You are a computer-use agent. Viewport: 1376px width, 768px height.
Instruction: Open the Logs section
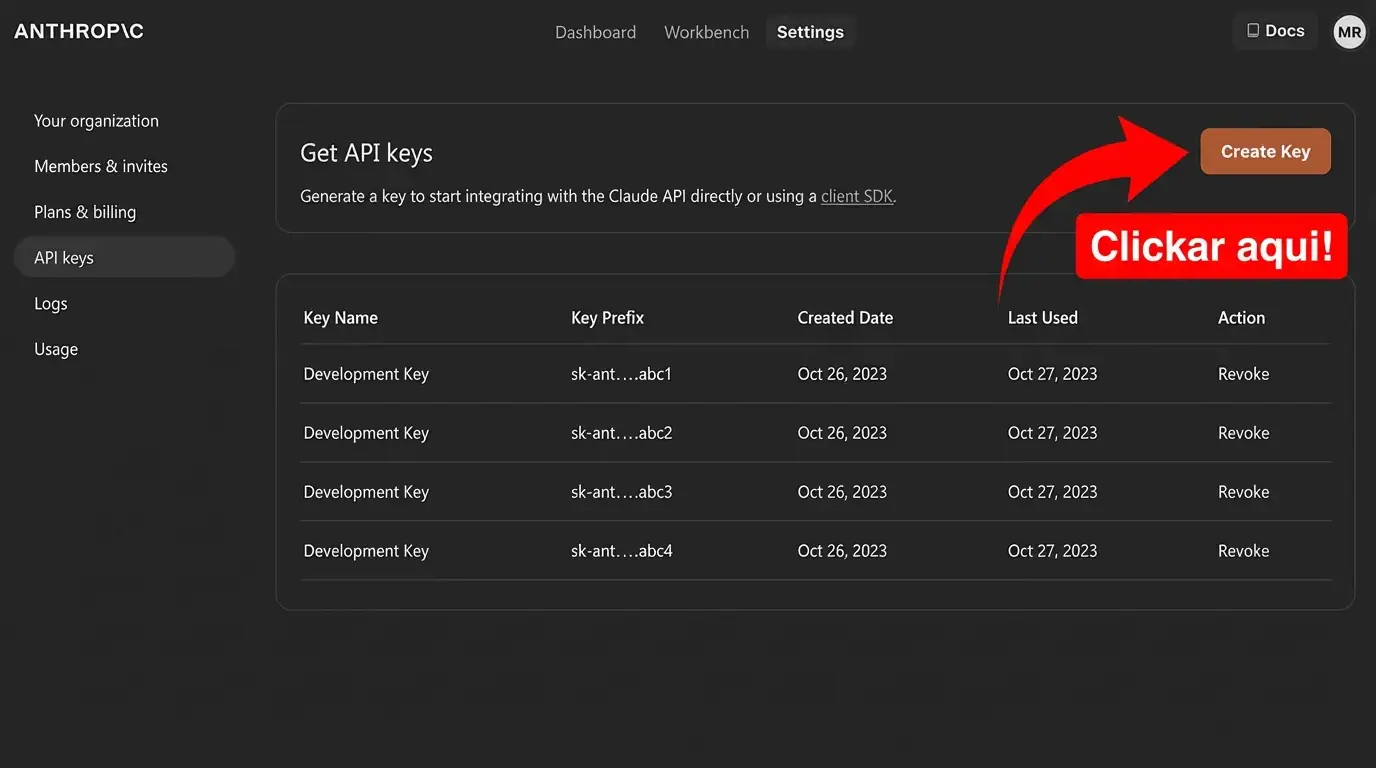coord(51,304)
